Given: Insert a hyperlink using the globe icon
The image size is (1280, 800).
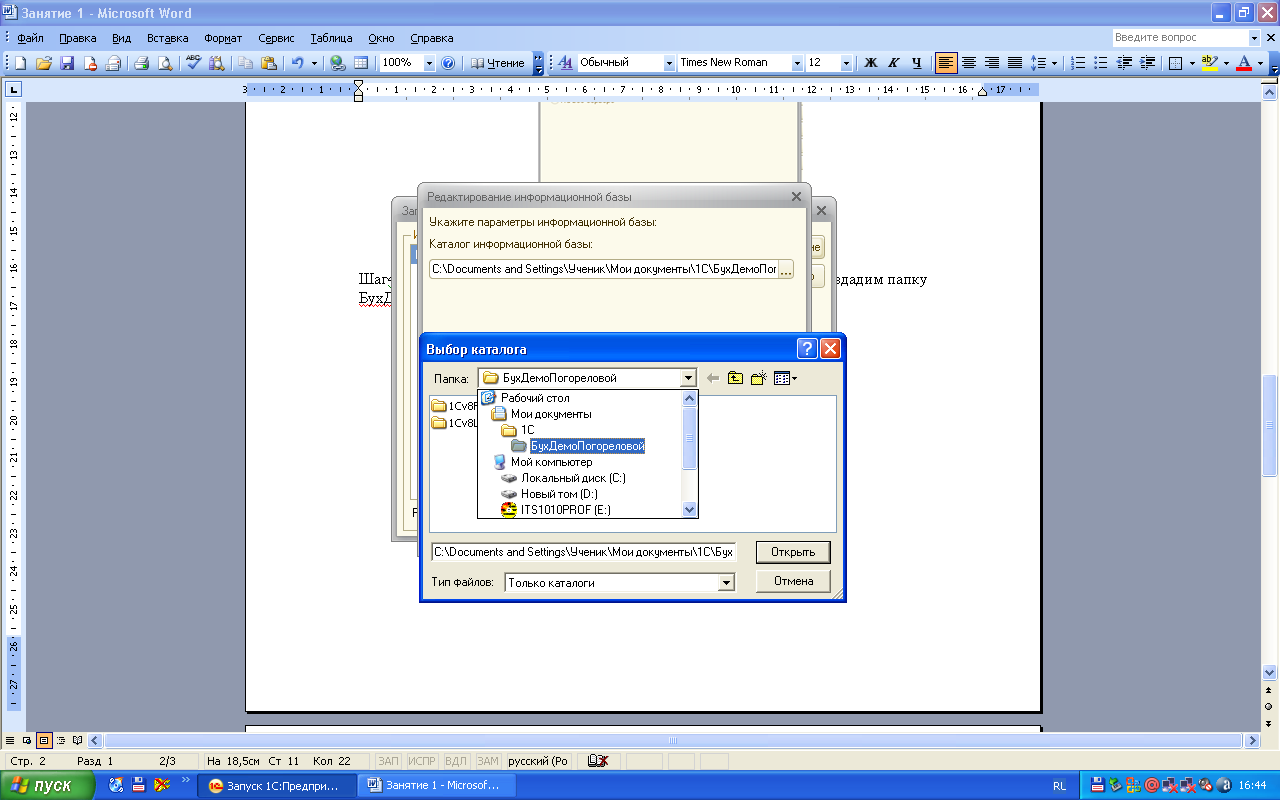Looking at the screenshot, I should pyautogui.click(x=338, y=63).
